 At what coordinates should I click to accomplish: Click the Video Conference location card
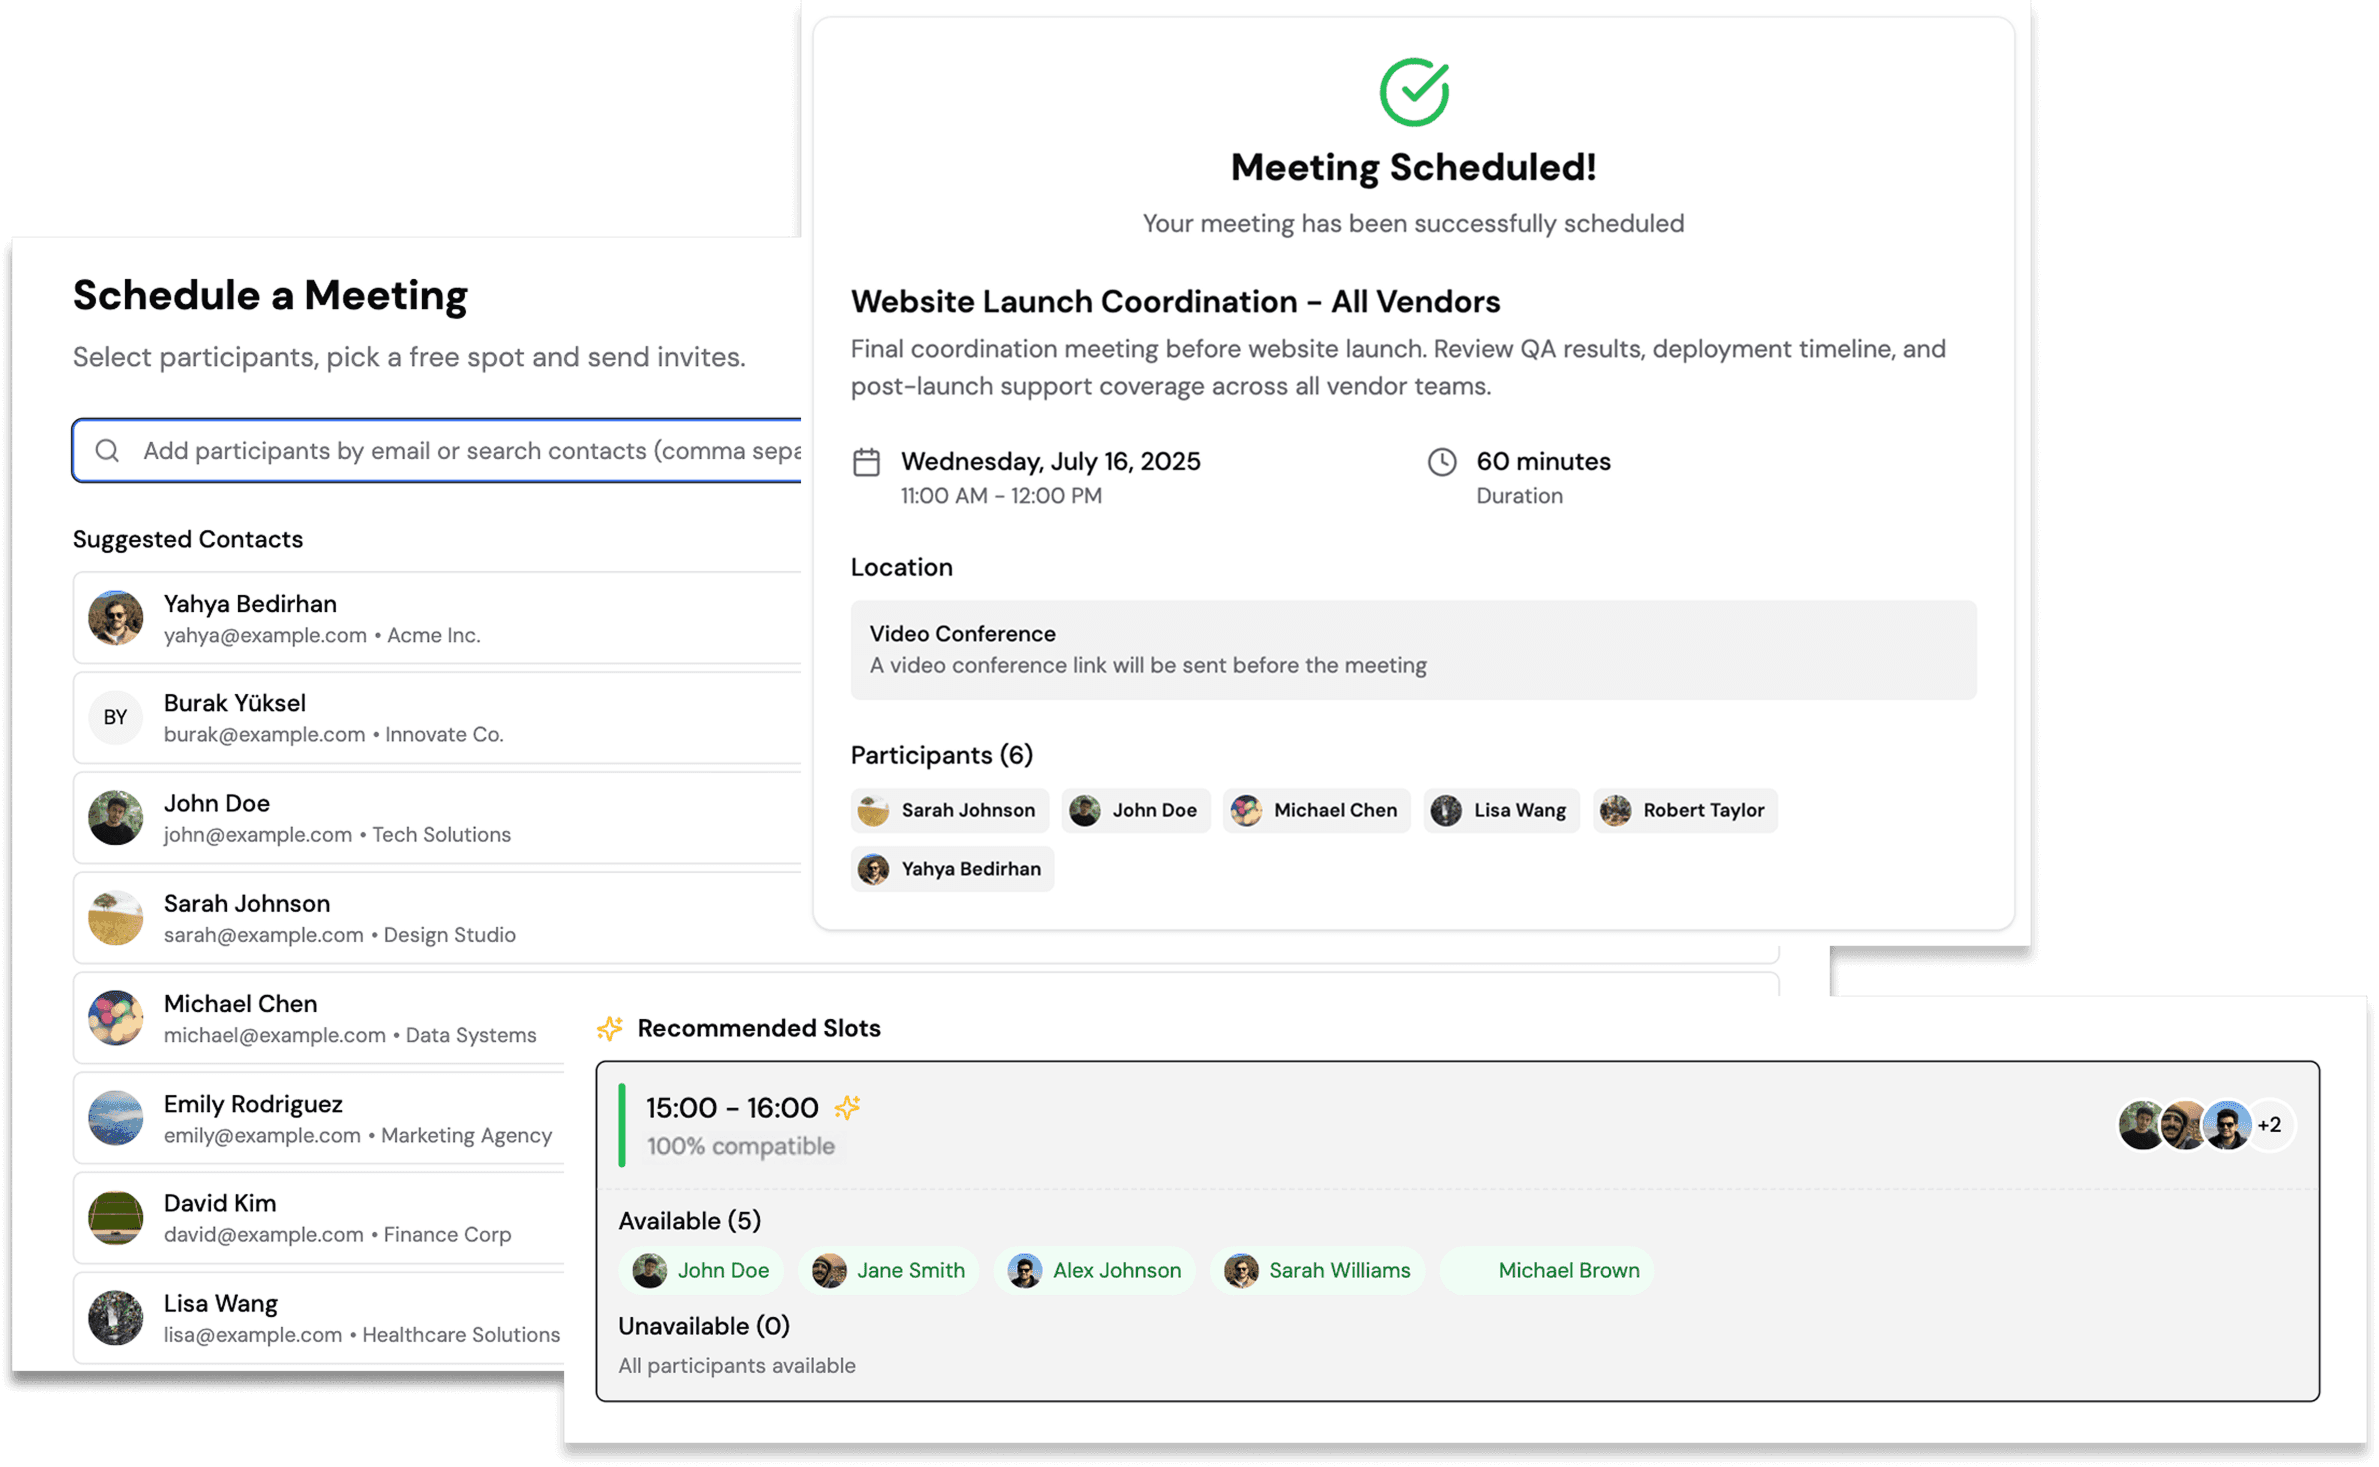1413,648
